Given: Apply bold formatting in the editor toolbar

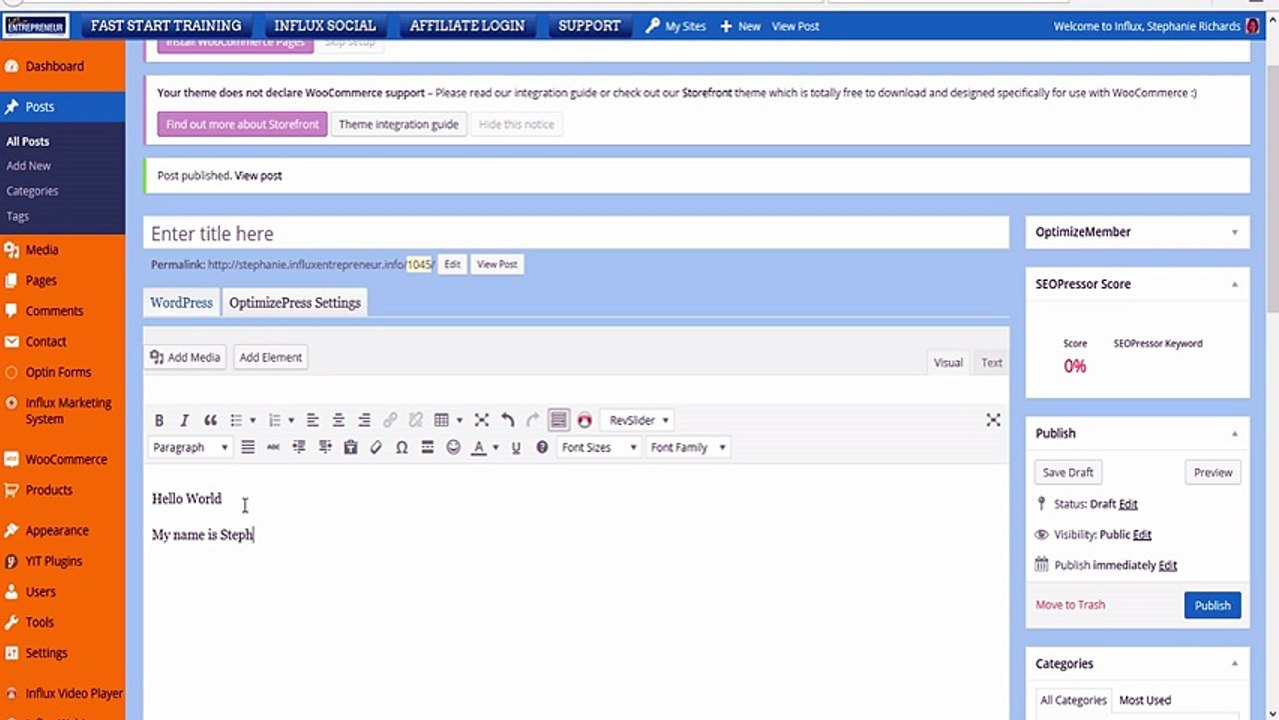Looking at the screenshot, I should (x=159, y=420).
